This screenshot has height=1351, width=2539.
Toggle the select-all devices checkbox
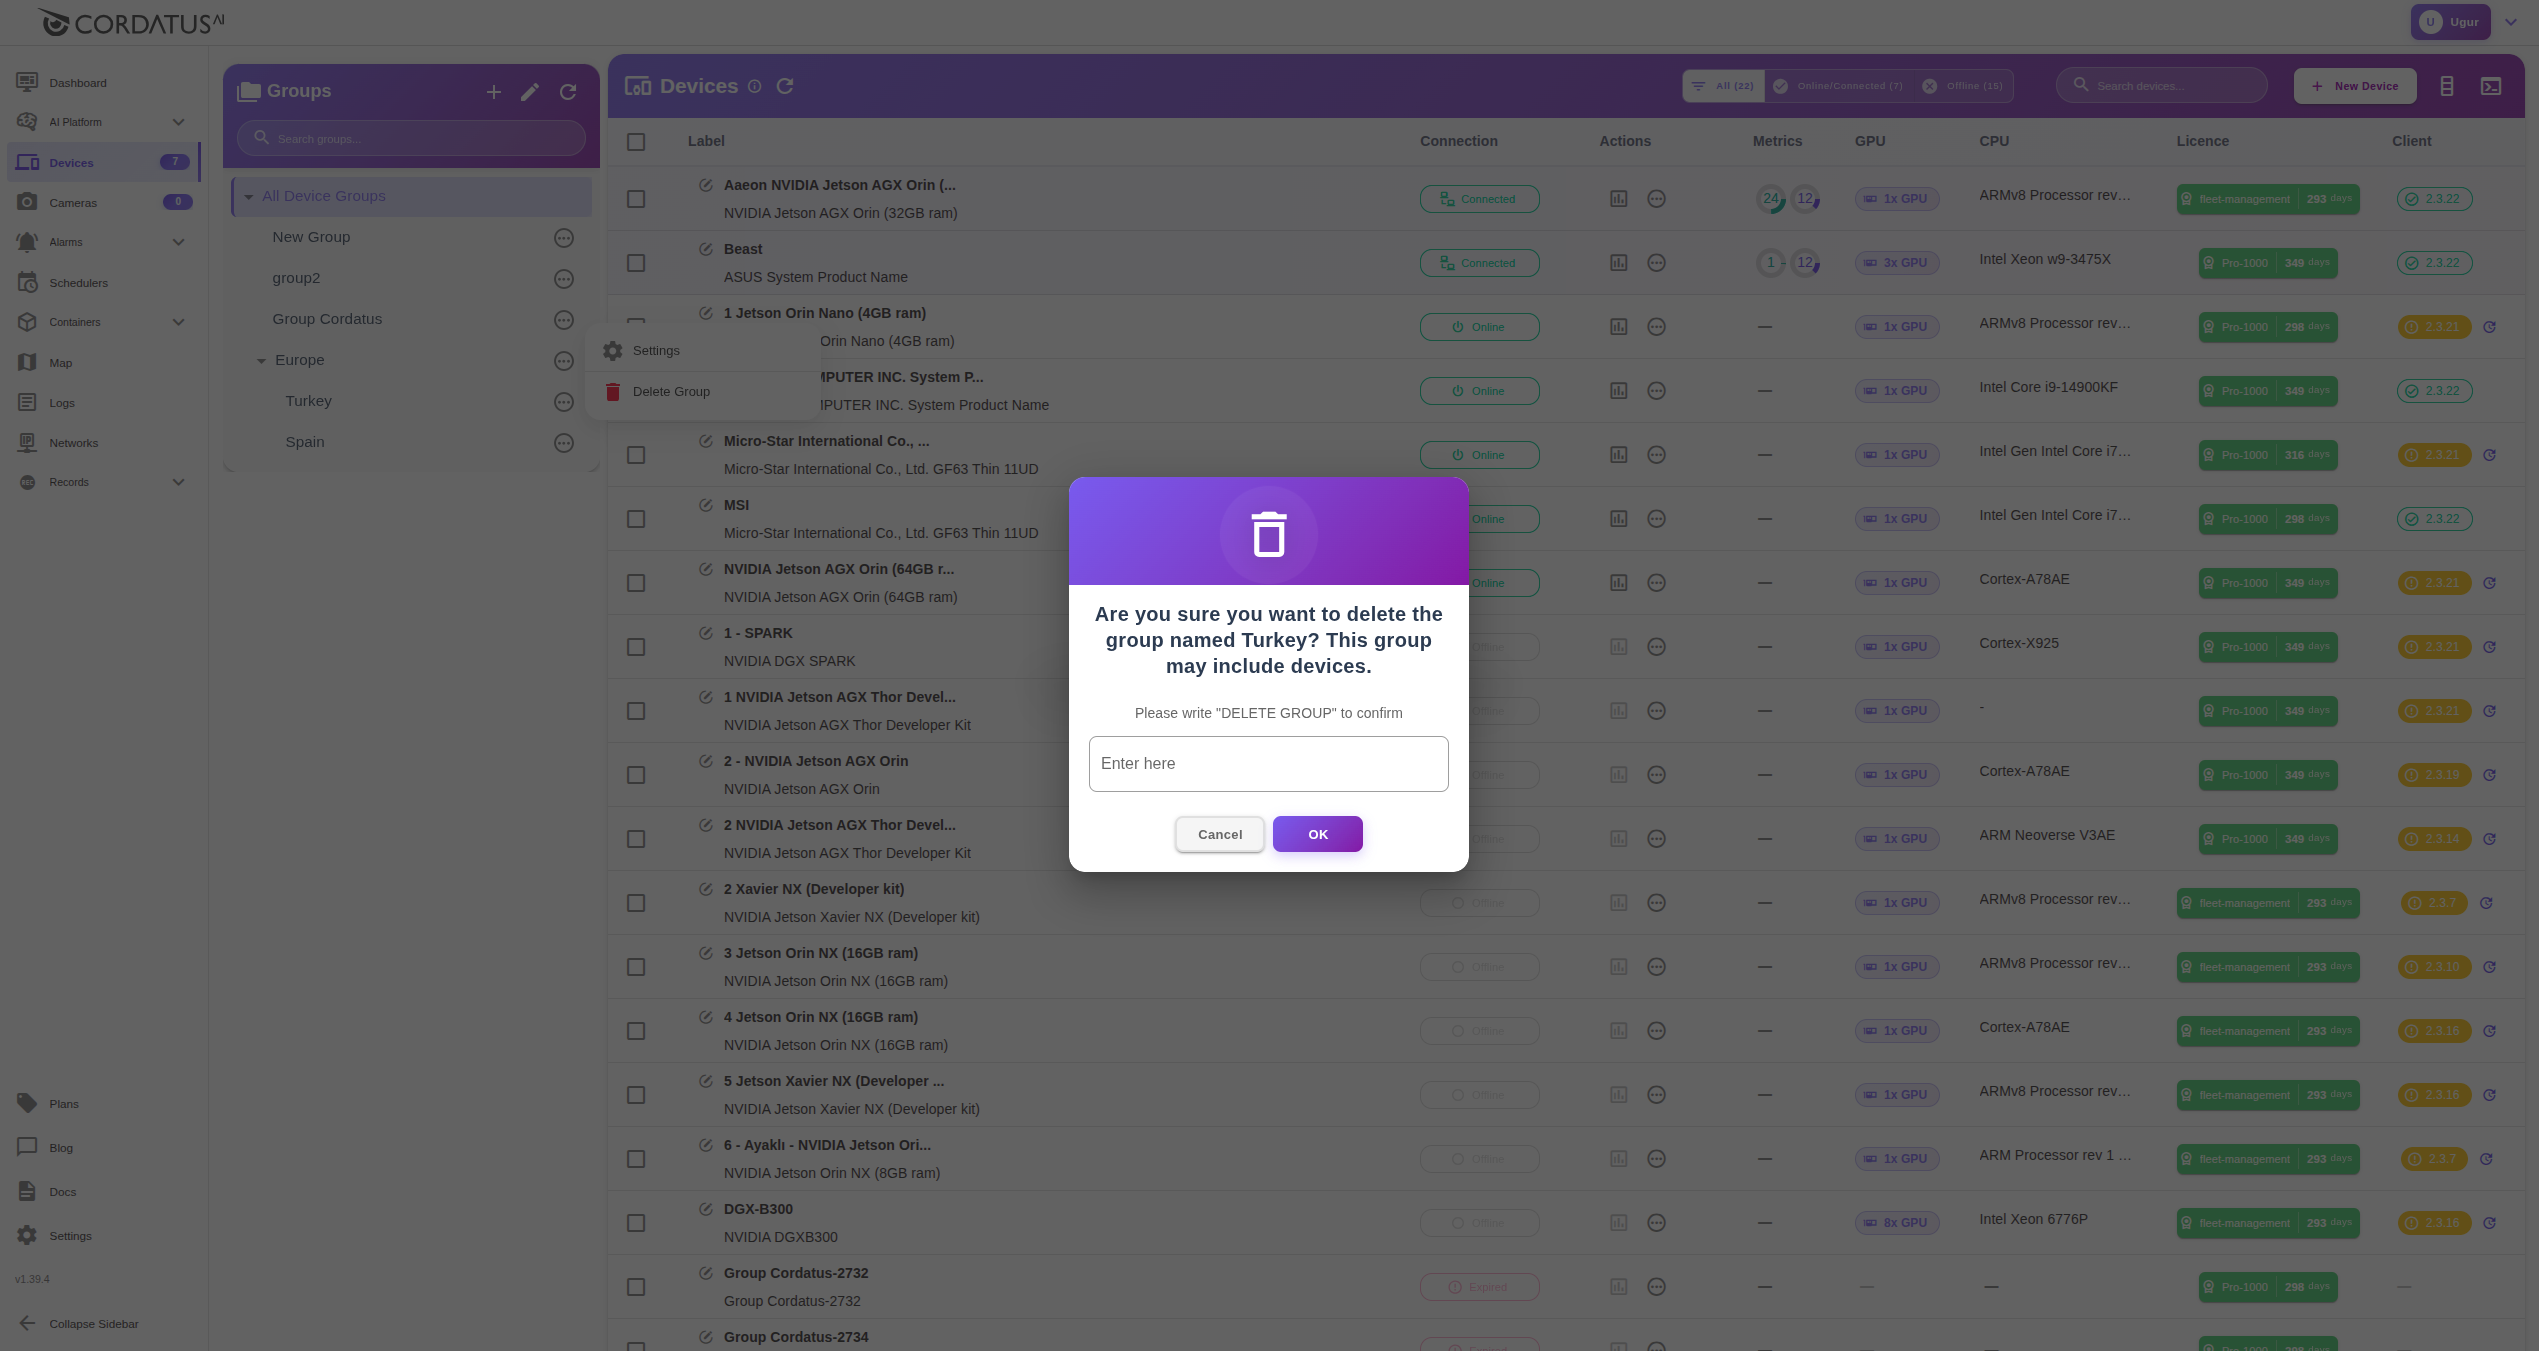tap(636, 142)
